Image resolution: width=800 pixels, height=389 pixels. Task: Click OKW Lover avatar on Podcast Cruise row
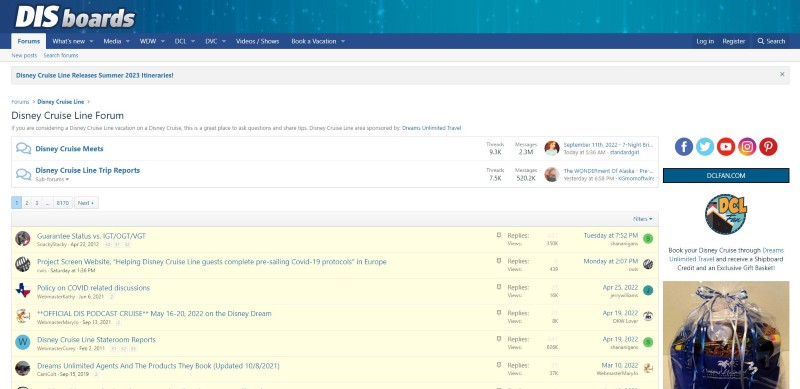pyautogui.click(x=648, y=316)
